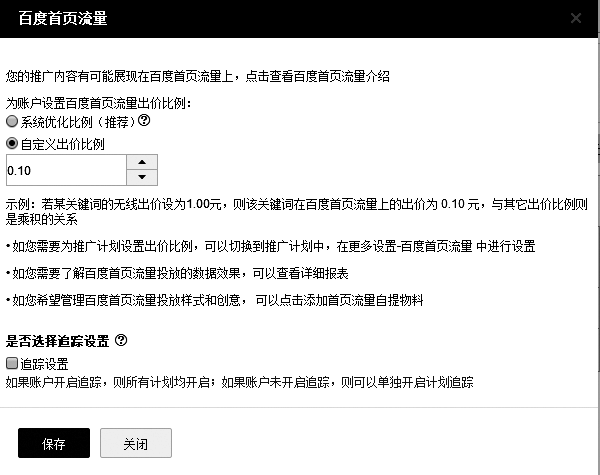Save settings with the 保存 button
Image resolution: width=600 pixels, height=475 pixels.
coord(54,443)
